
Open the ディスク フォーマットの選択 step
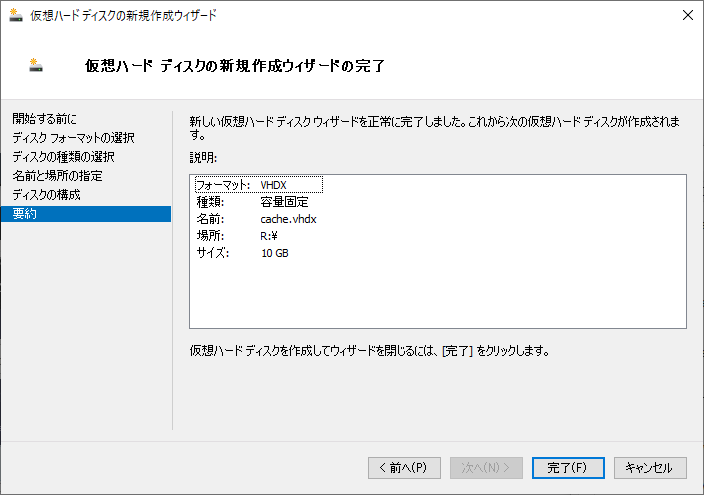[73, 137]
